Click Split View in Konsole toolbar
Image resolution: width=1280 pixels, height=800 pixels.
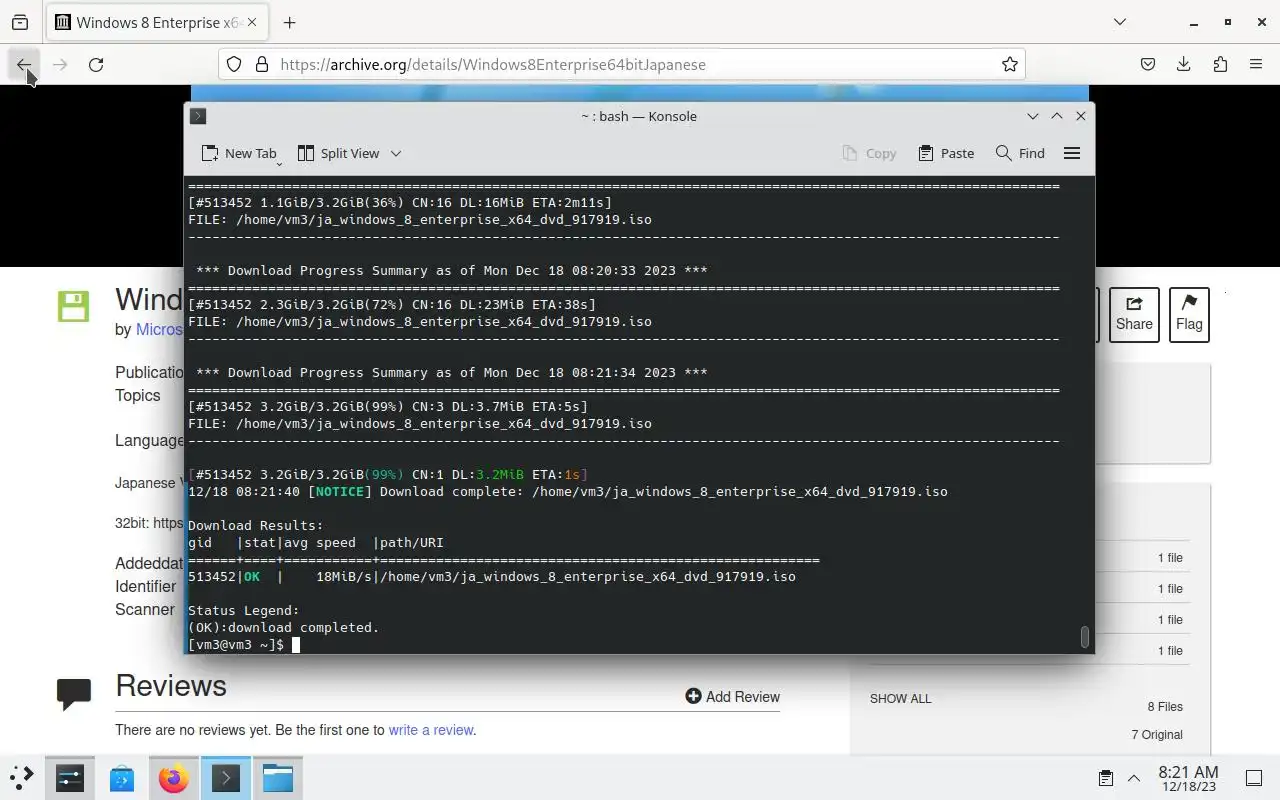coord(338,153)
